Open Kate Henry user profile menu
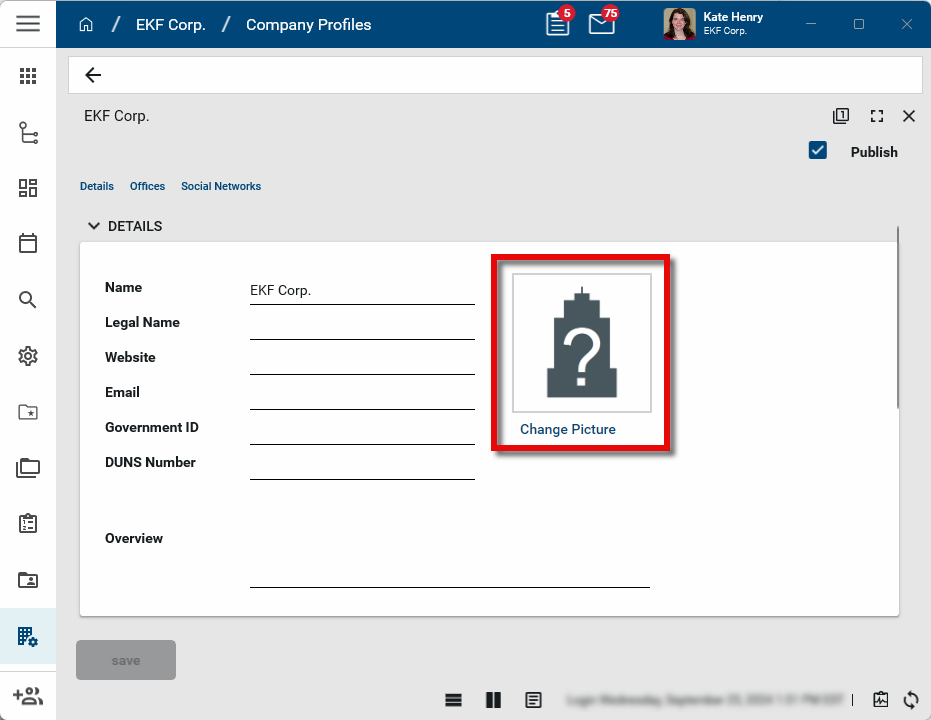 713,24
